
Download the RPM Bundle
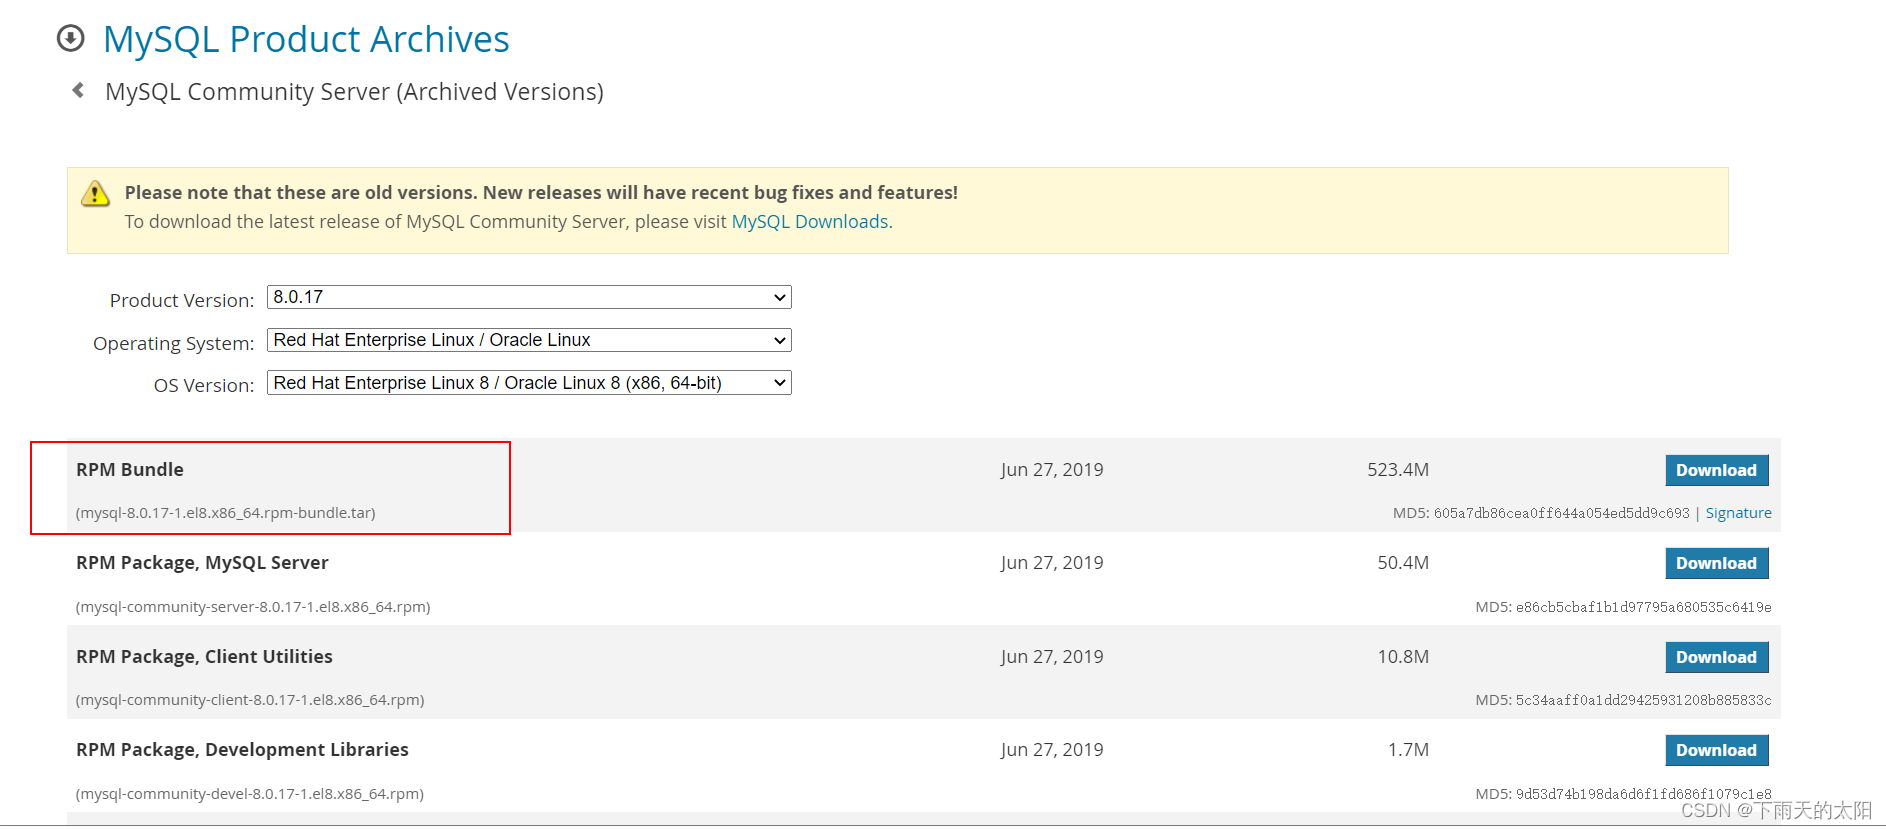[x=1716, y=470]
